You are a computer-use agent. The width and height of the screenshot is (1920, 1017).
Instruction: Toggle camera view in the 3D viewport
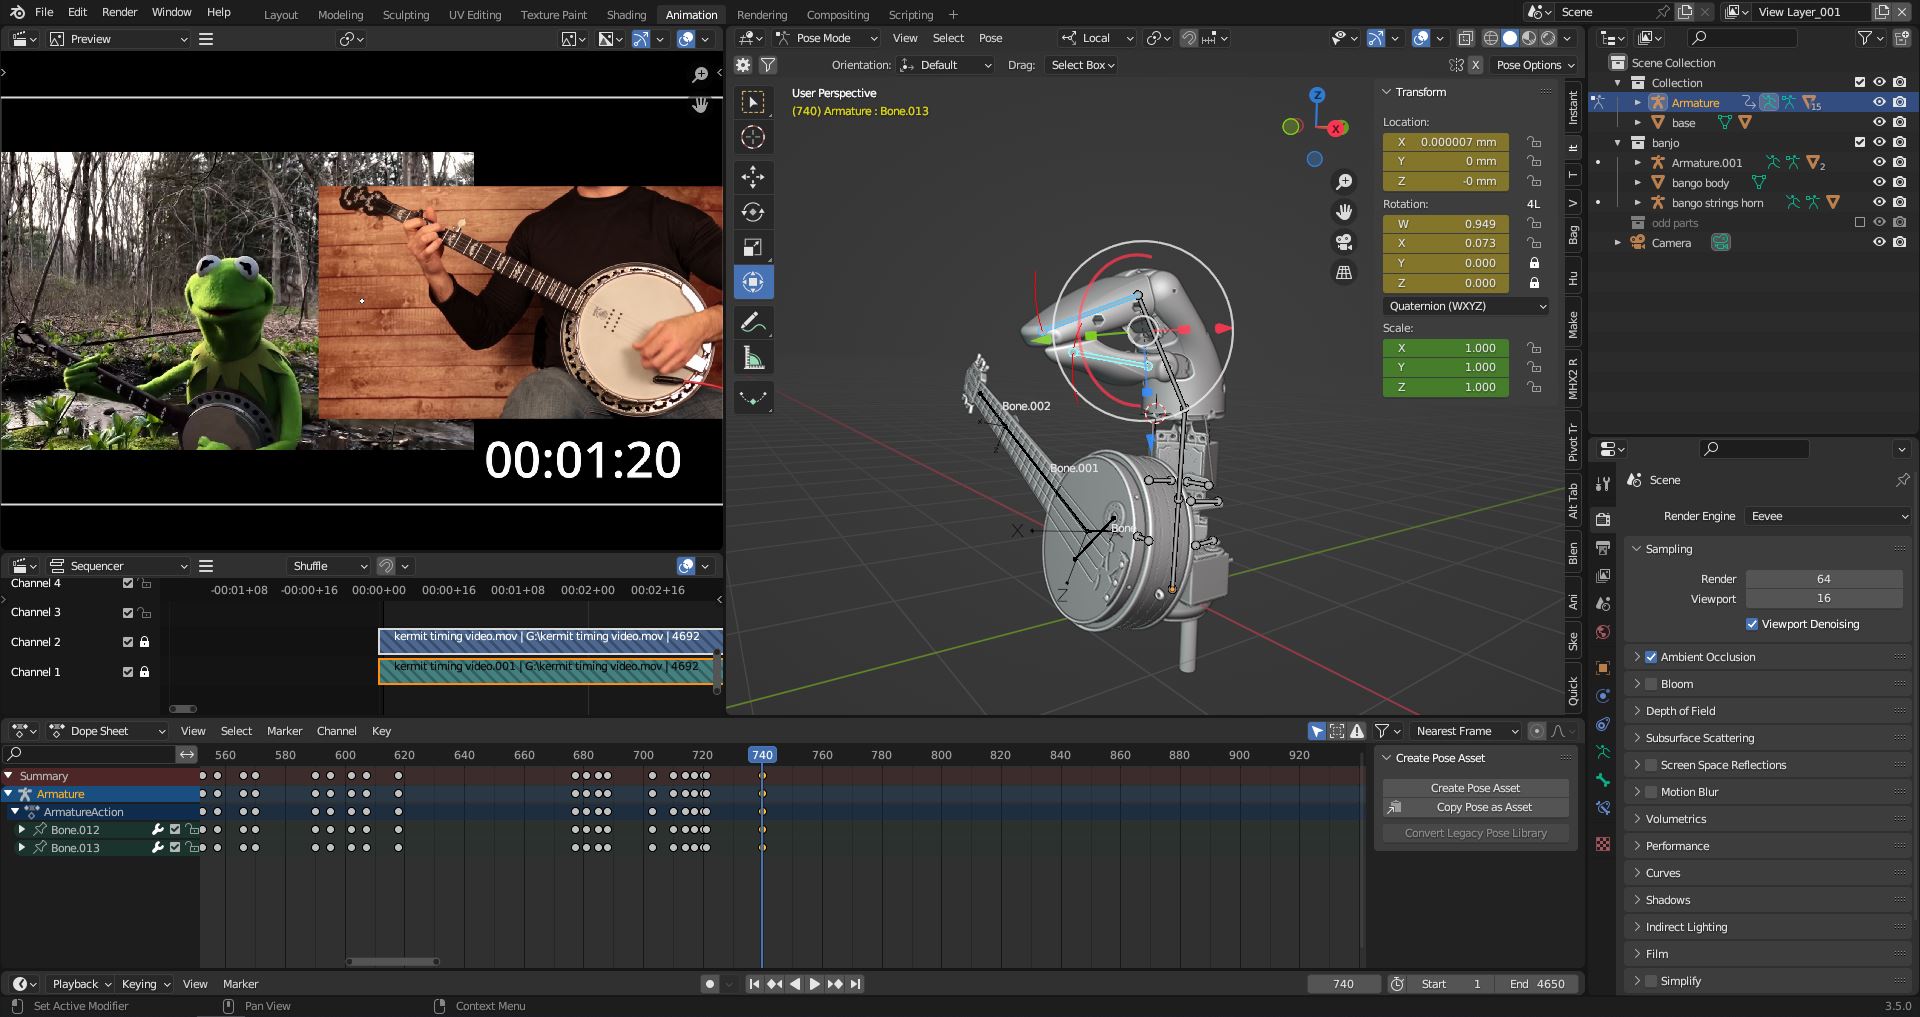[x=1344, y=242]
